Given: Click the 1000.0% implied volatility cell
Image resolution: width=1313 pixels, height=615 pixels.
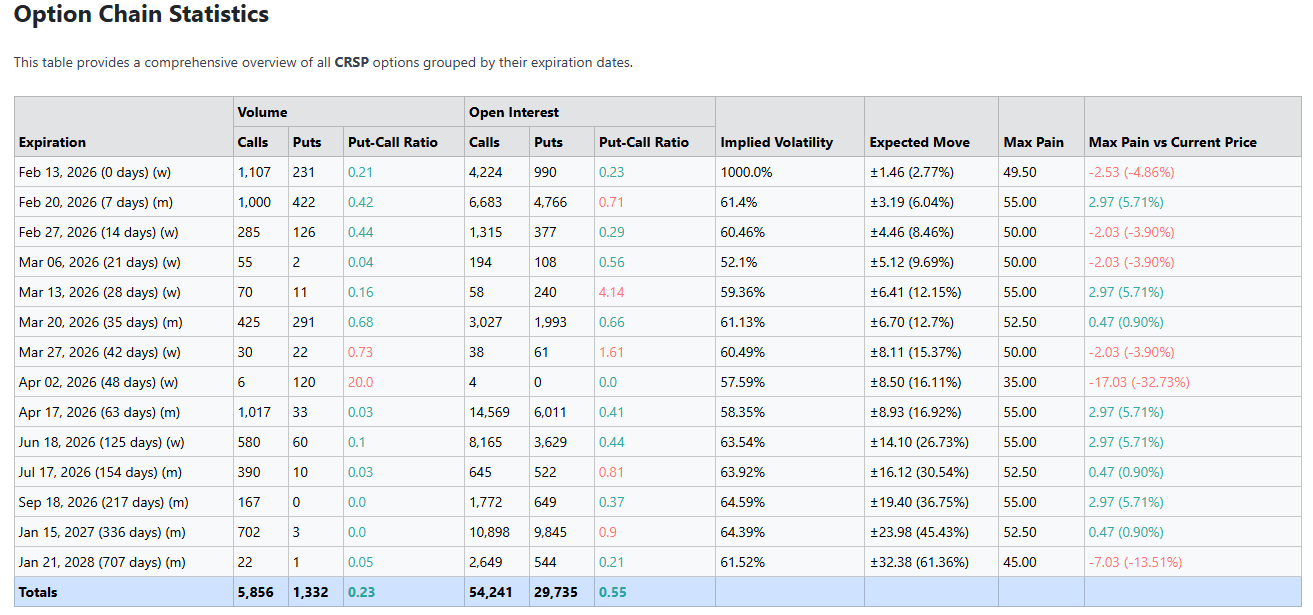Looking at the screenshot, I should (x=746, y=172).
